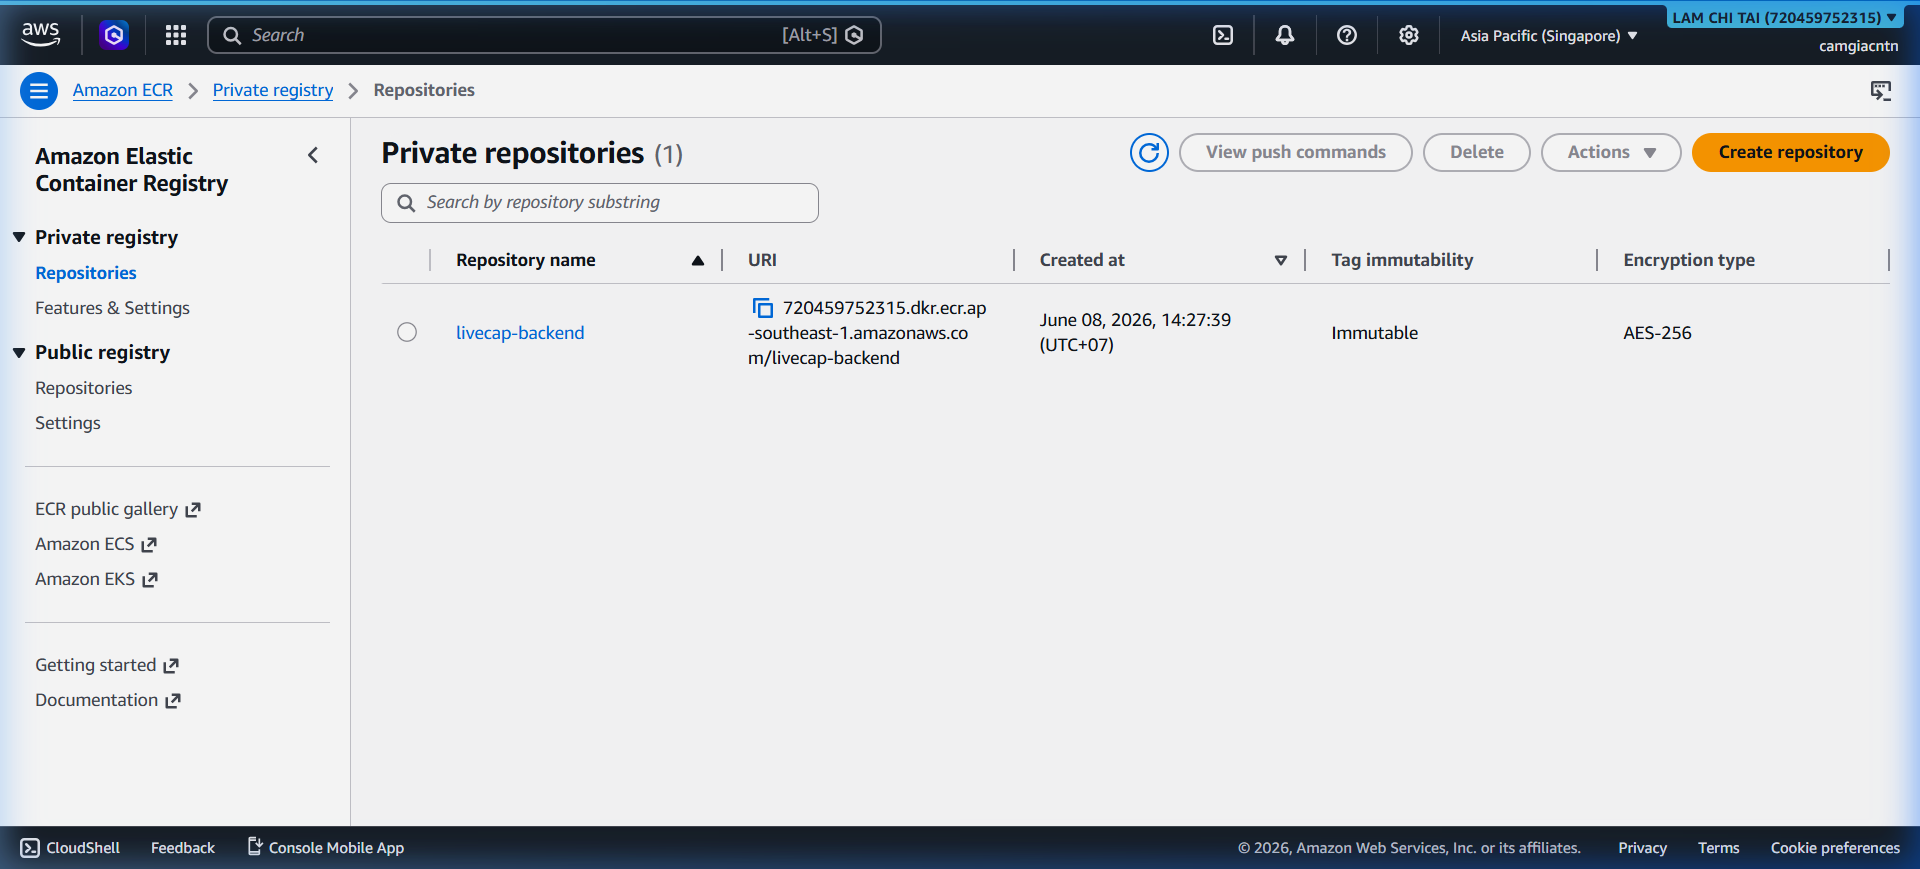
Task: Open LAM CHI TAI account menu
Action: tap(1784, 17)
